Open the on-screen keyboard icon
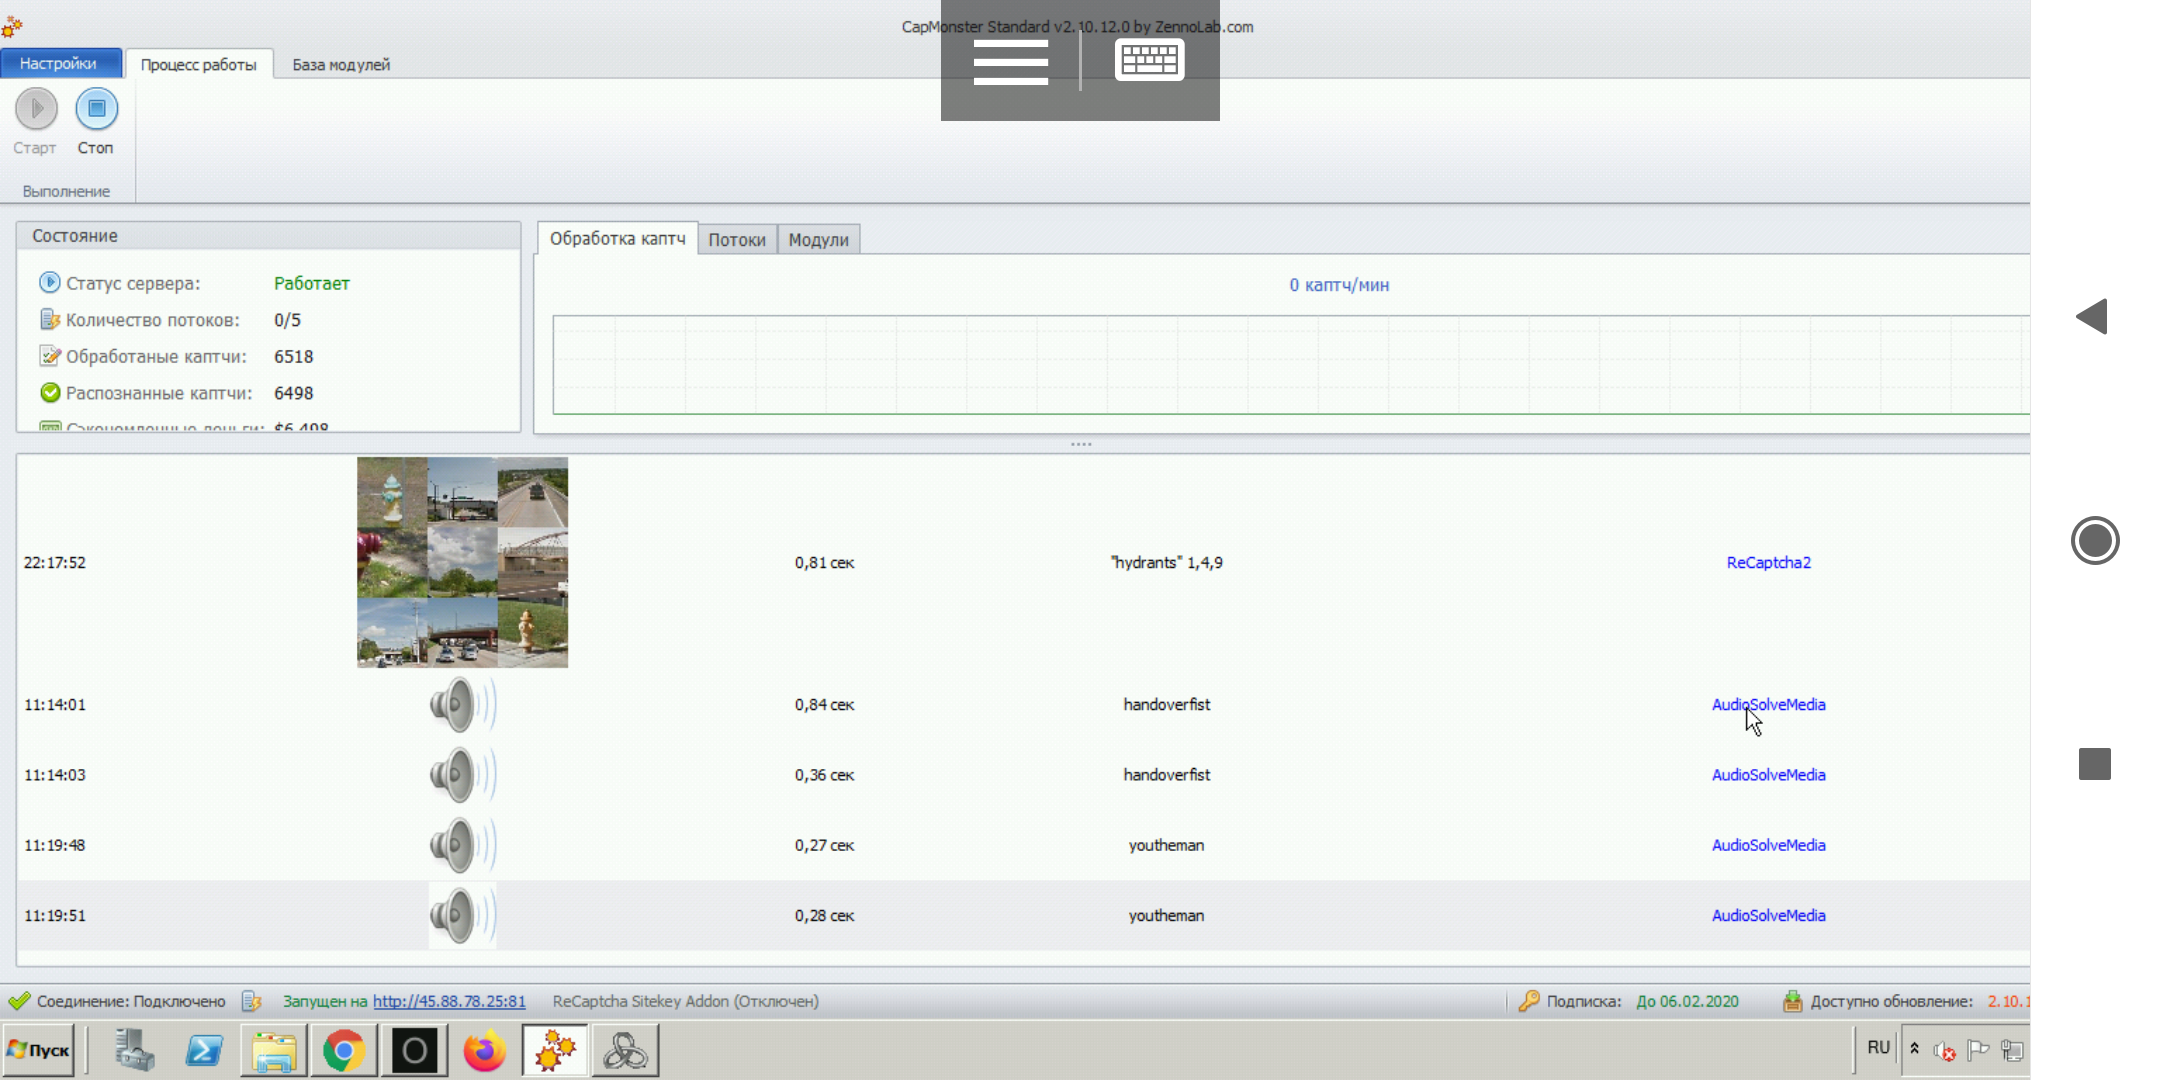The width and height of the screenshot is (2160, 1080). (x=1149, y=60)
